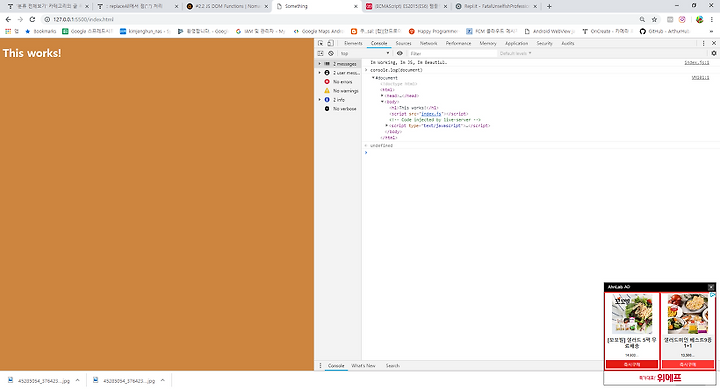Follow the index.js src link in script tag
The height and width of the screenshot is (389, 720).
432,113
